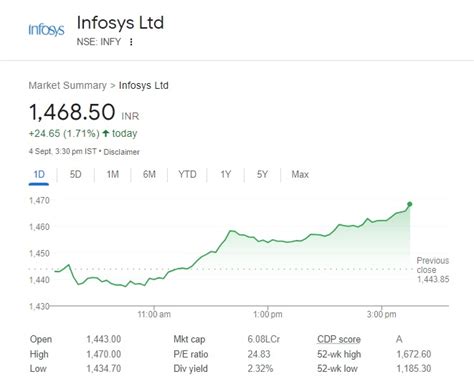The height and width of the screenshot is (384, 474).
Task: Select the 6M chart range tab
Action: (x=149, y=174)
